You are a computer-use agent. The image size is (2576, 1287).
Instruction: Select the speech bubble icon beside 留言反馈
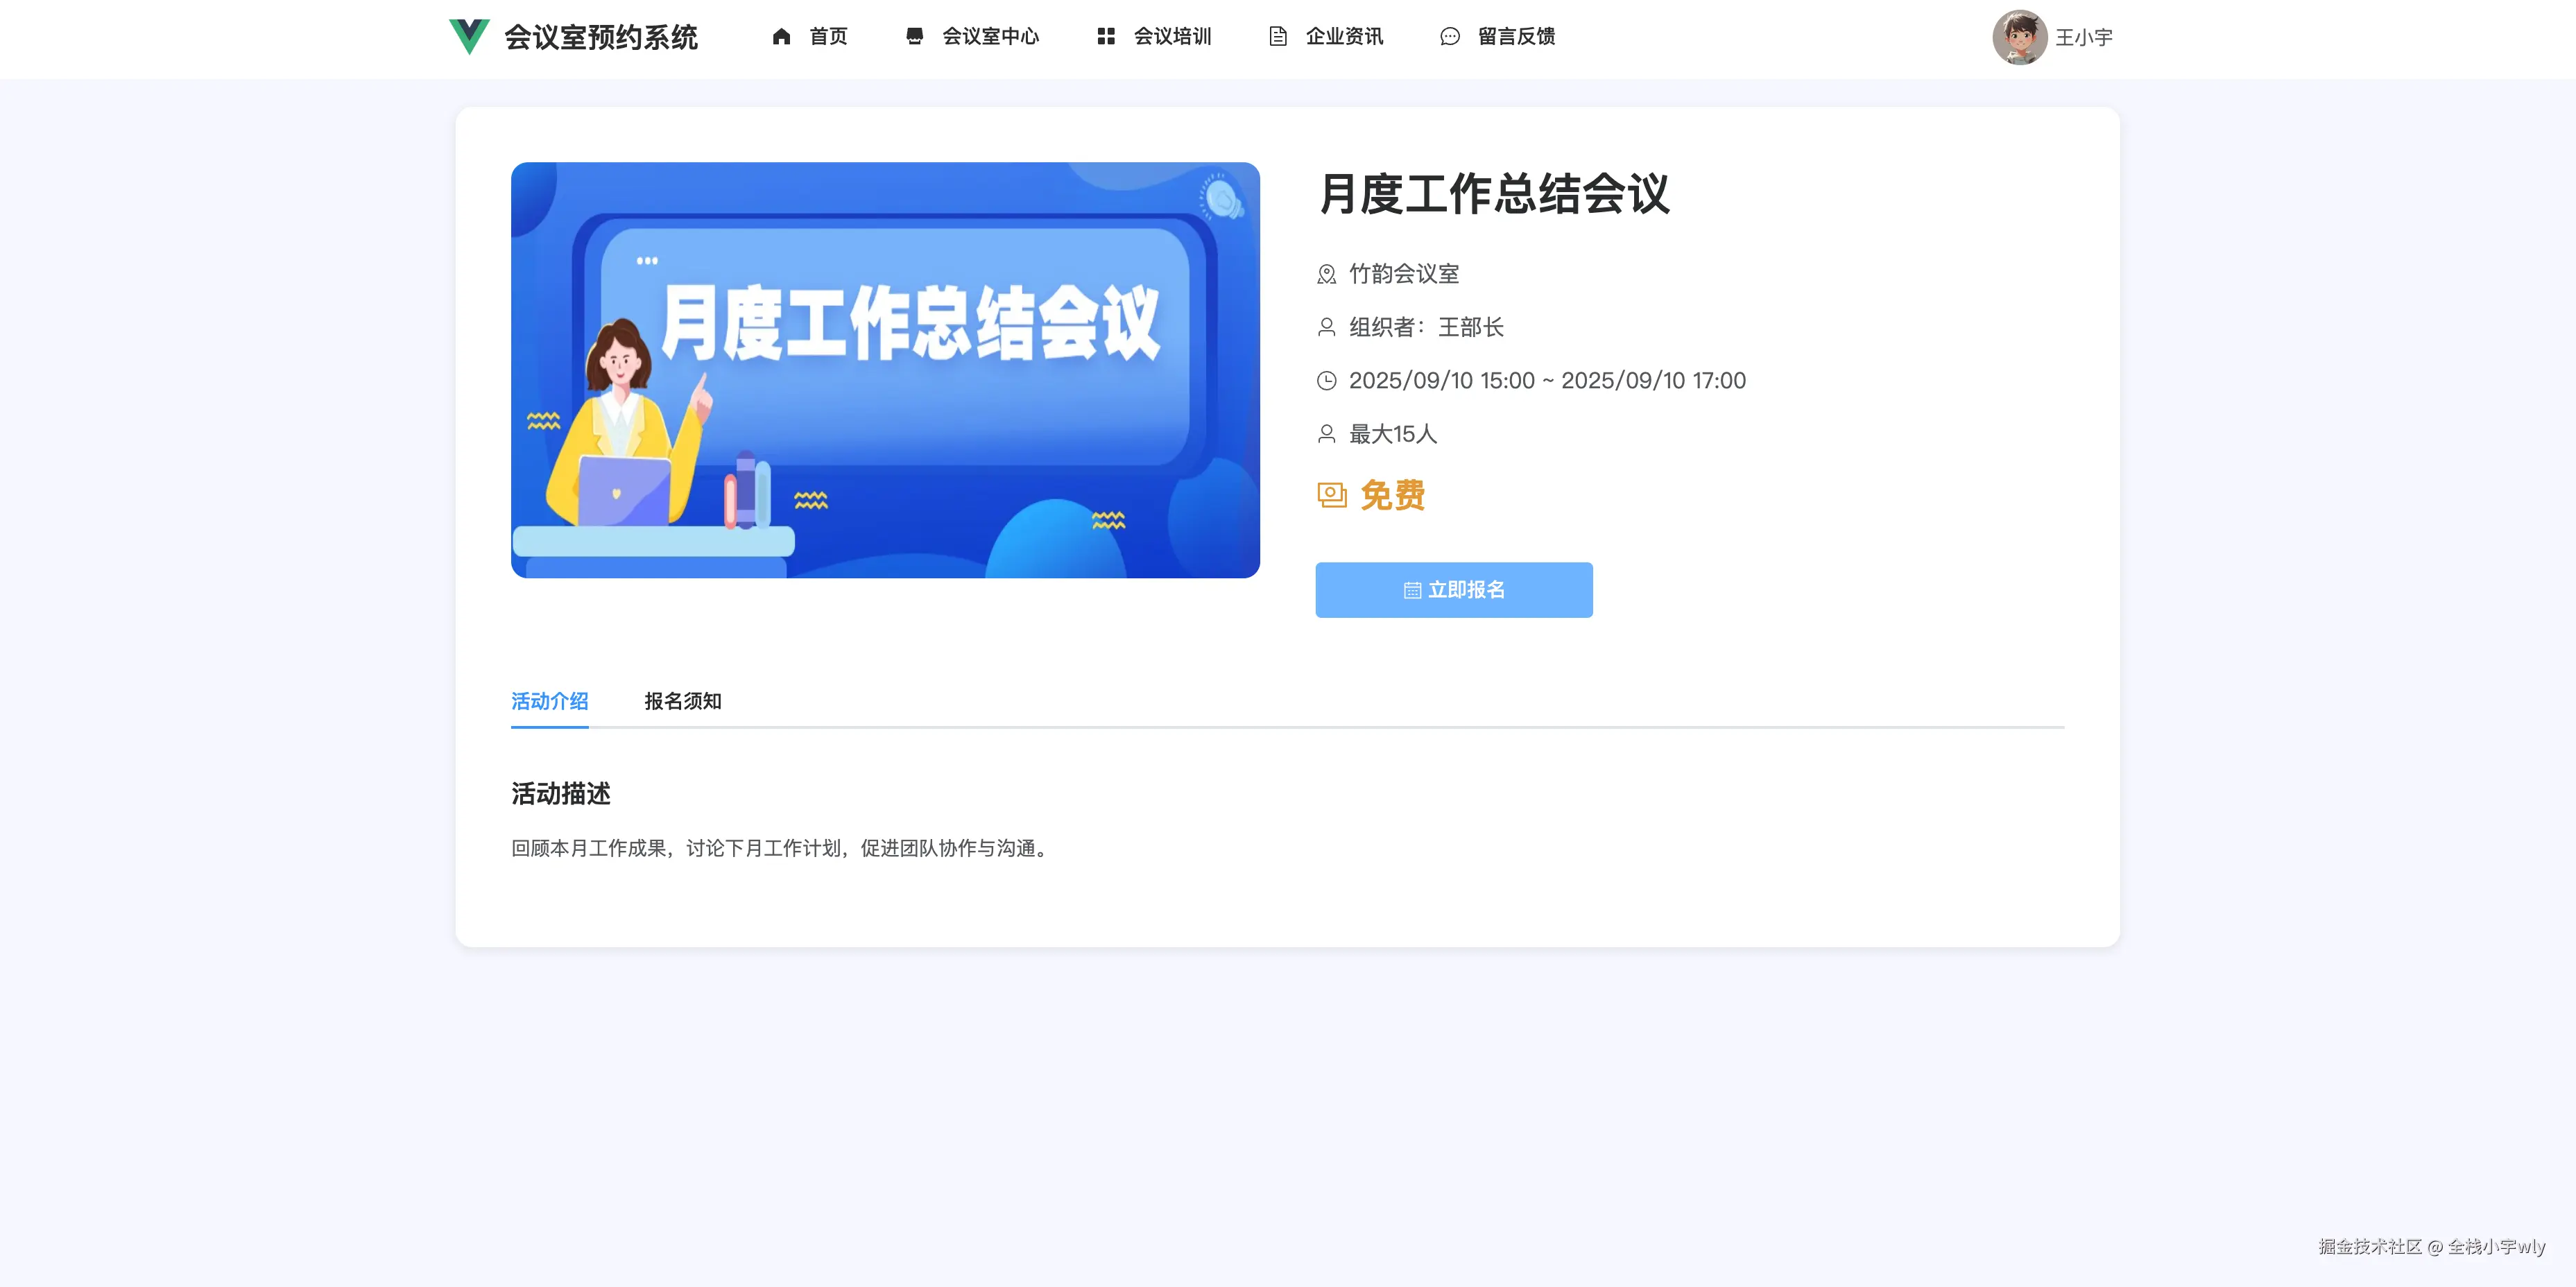(1449, 36)
